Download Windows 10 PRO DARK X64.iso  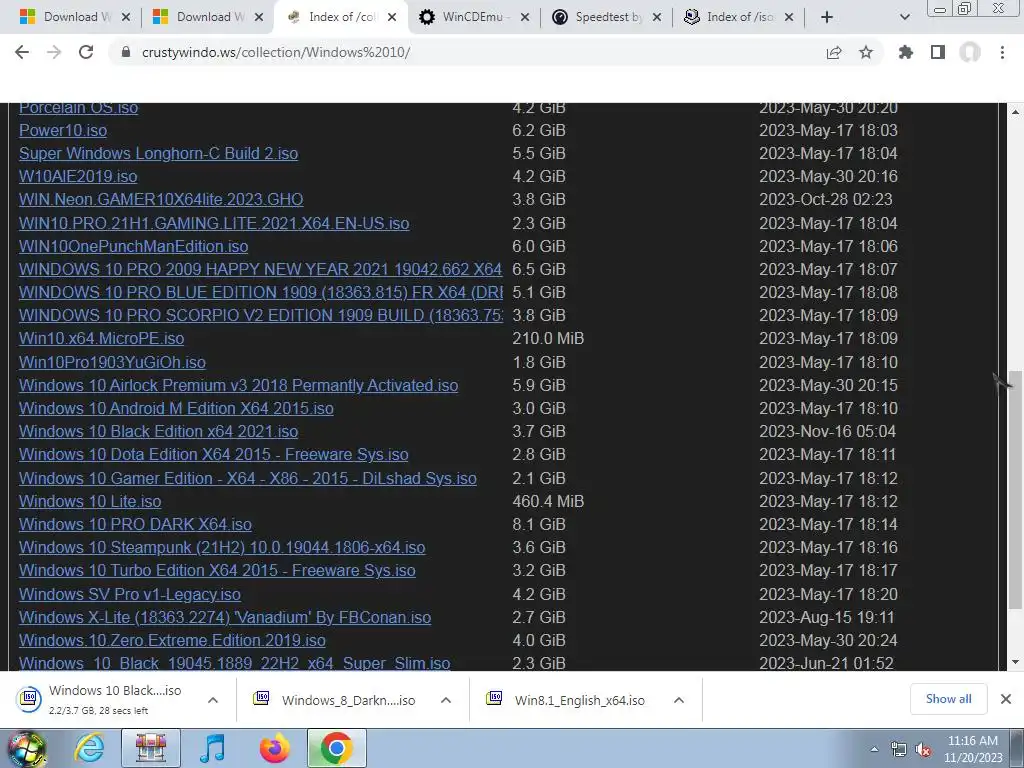[135, 524]
